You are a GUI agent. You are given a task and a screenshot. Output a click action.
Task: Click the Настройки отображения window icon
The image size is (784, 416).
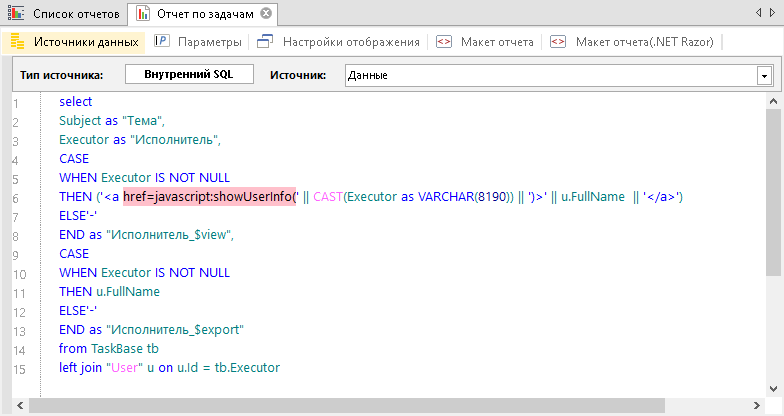265,42
